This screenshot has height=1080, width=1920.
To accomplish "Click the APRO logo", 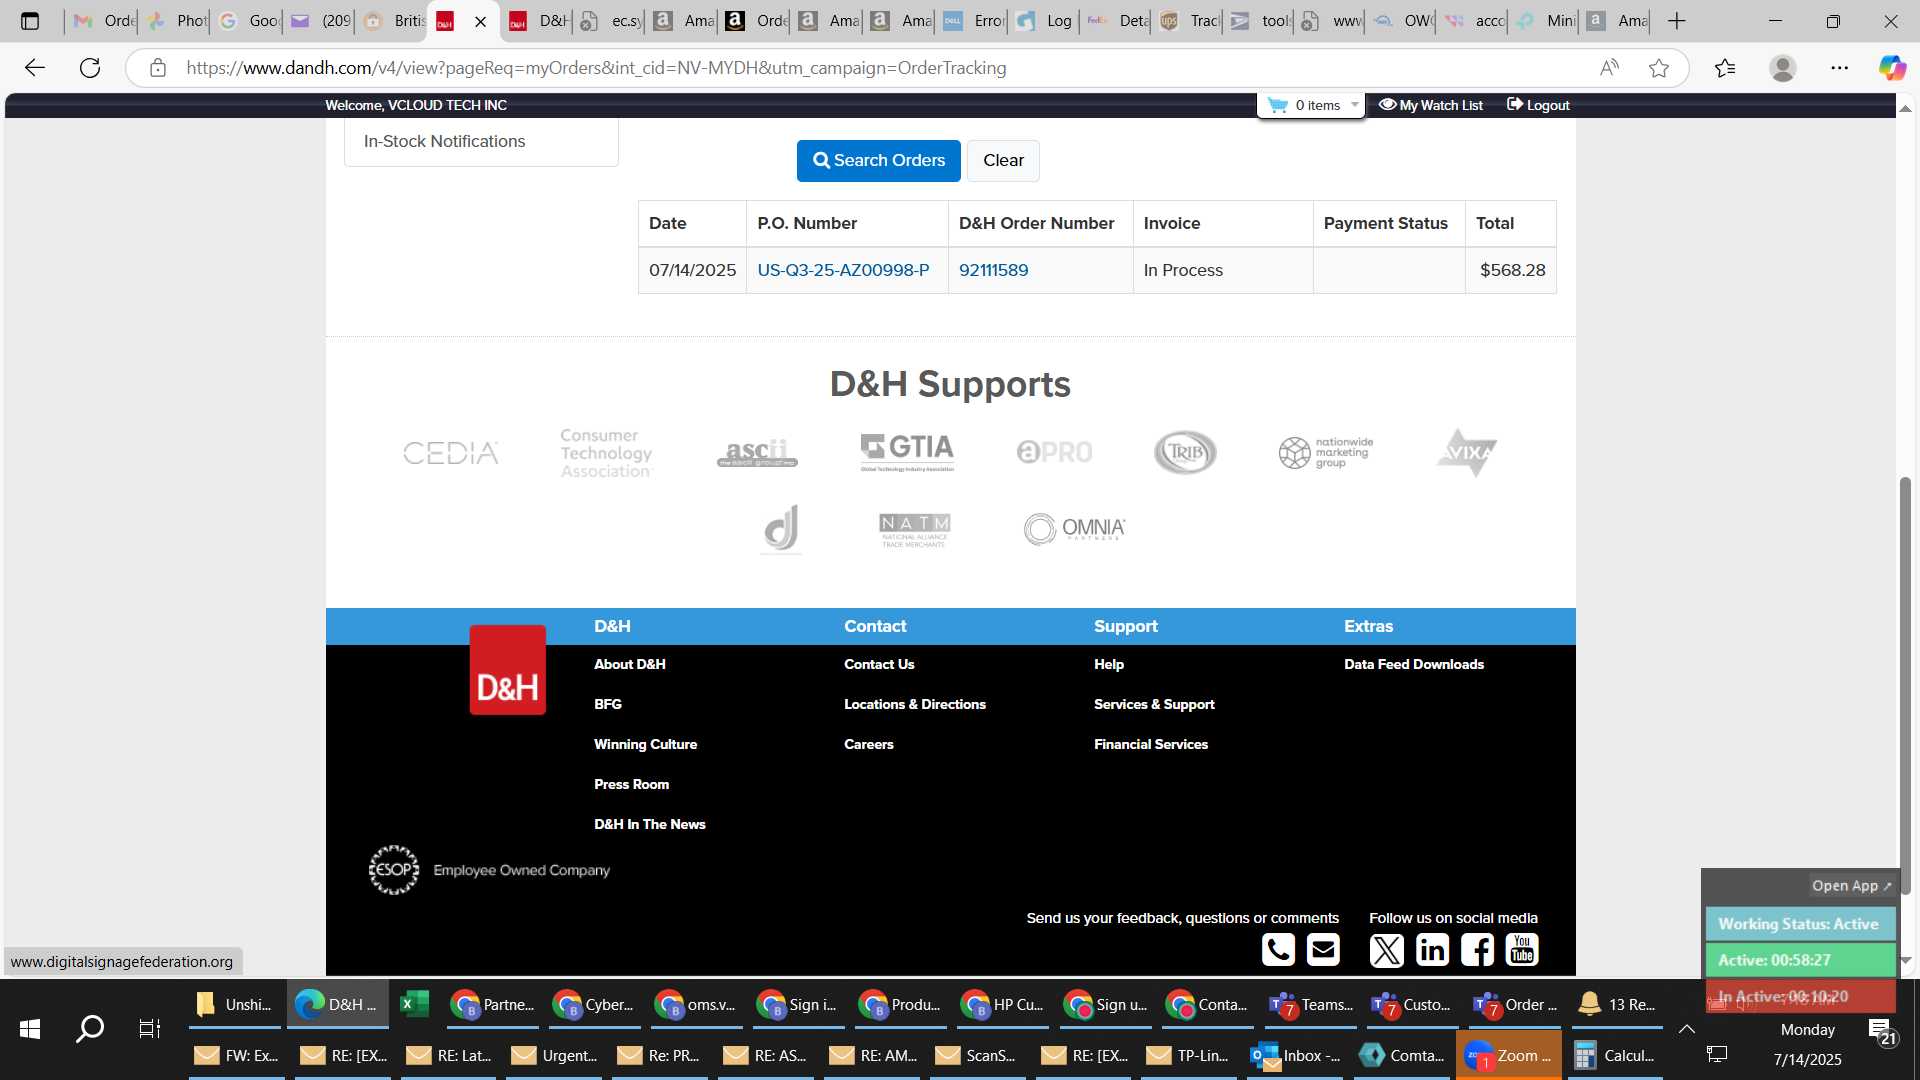I will [1054, 453].
